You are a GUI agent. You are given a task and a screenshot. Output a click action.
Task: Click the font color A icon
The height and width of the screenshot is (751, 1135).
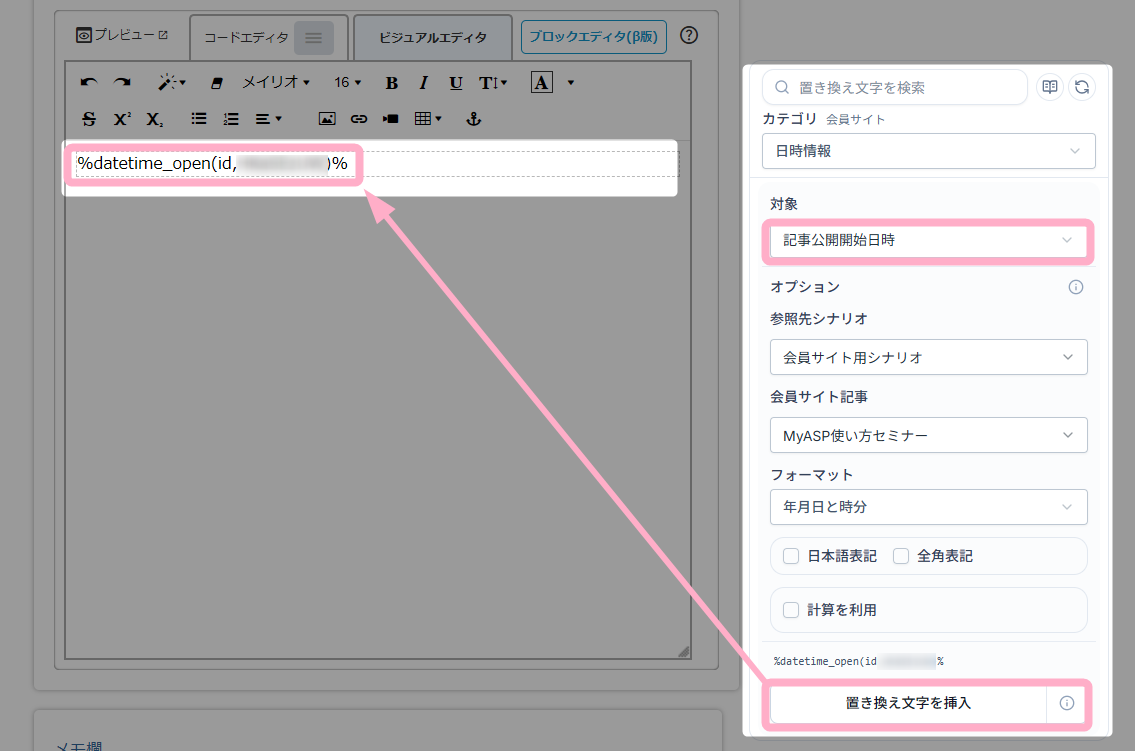541,82
